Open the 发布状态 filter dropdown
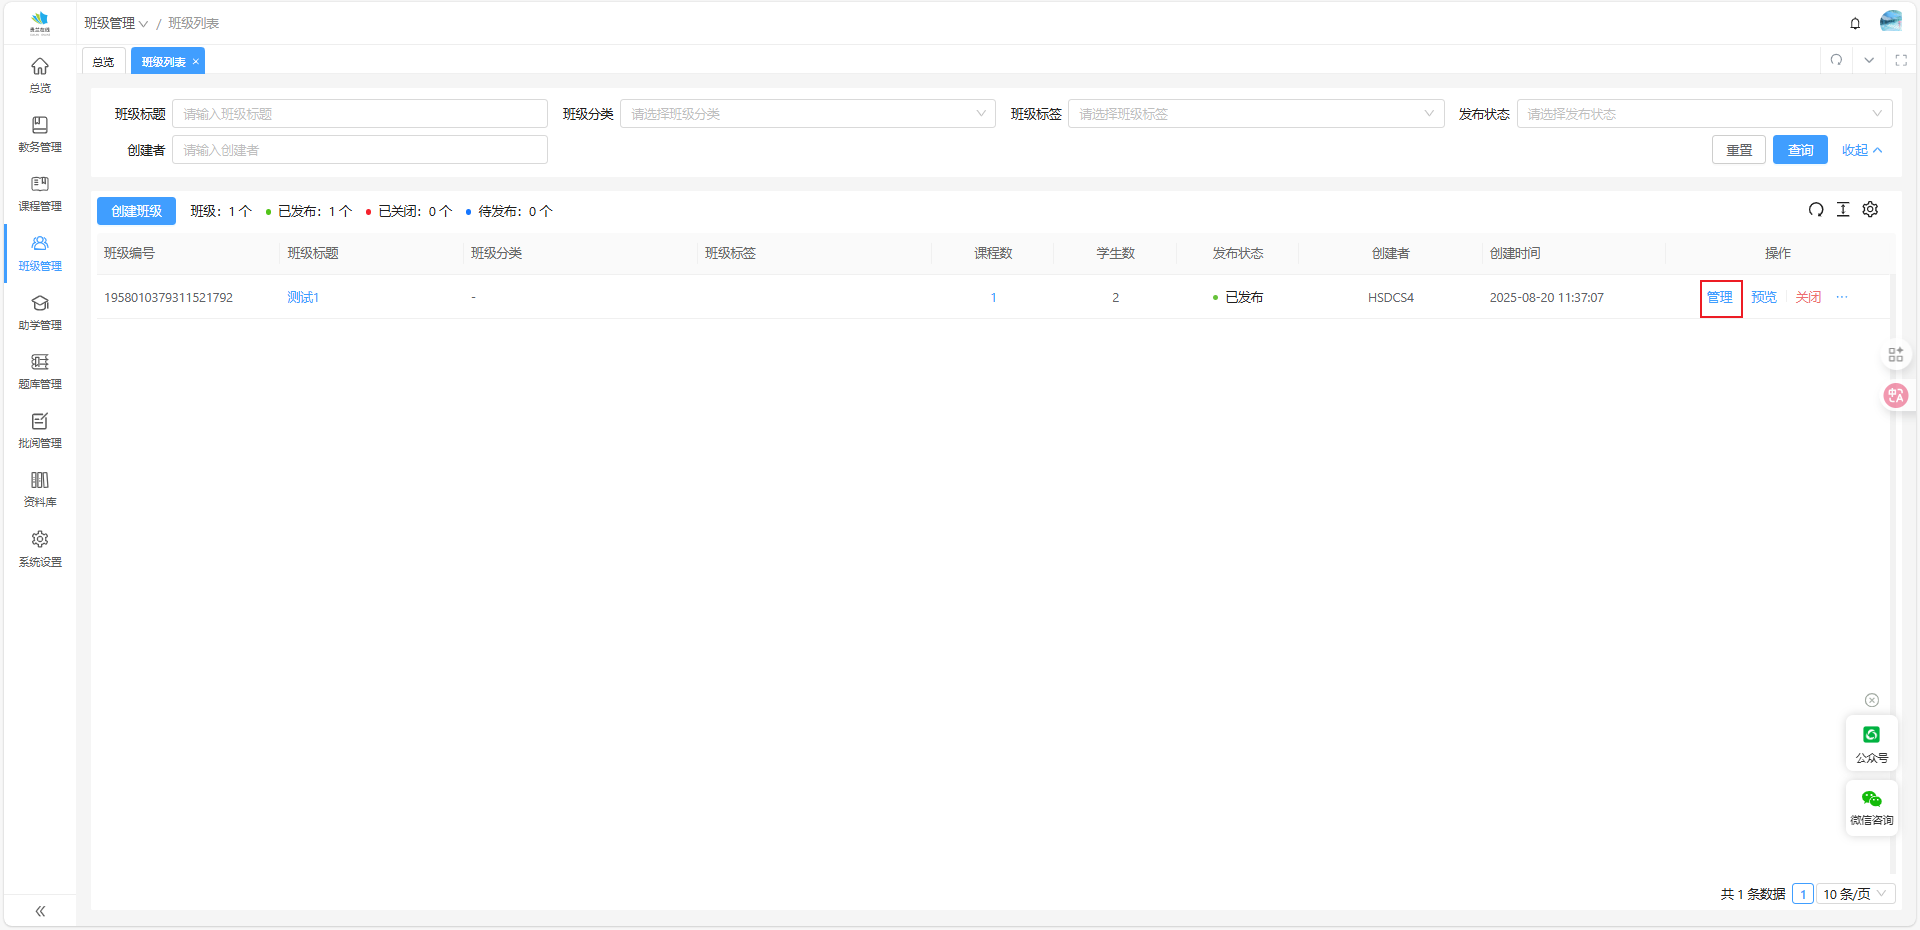The image size is (1920, 930). coord(1703,114)
